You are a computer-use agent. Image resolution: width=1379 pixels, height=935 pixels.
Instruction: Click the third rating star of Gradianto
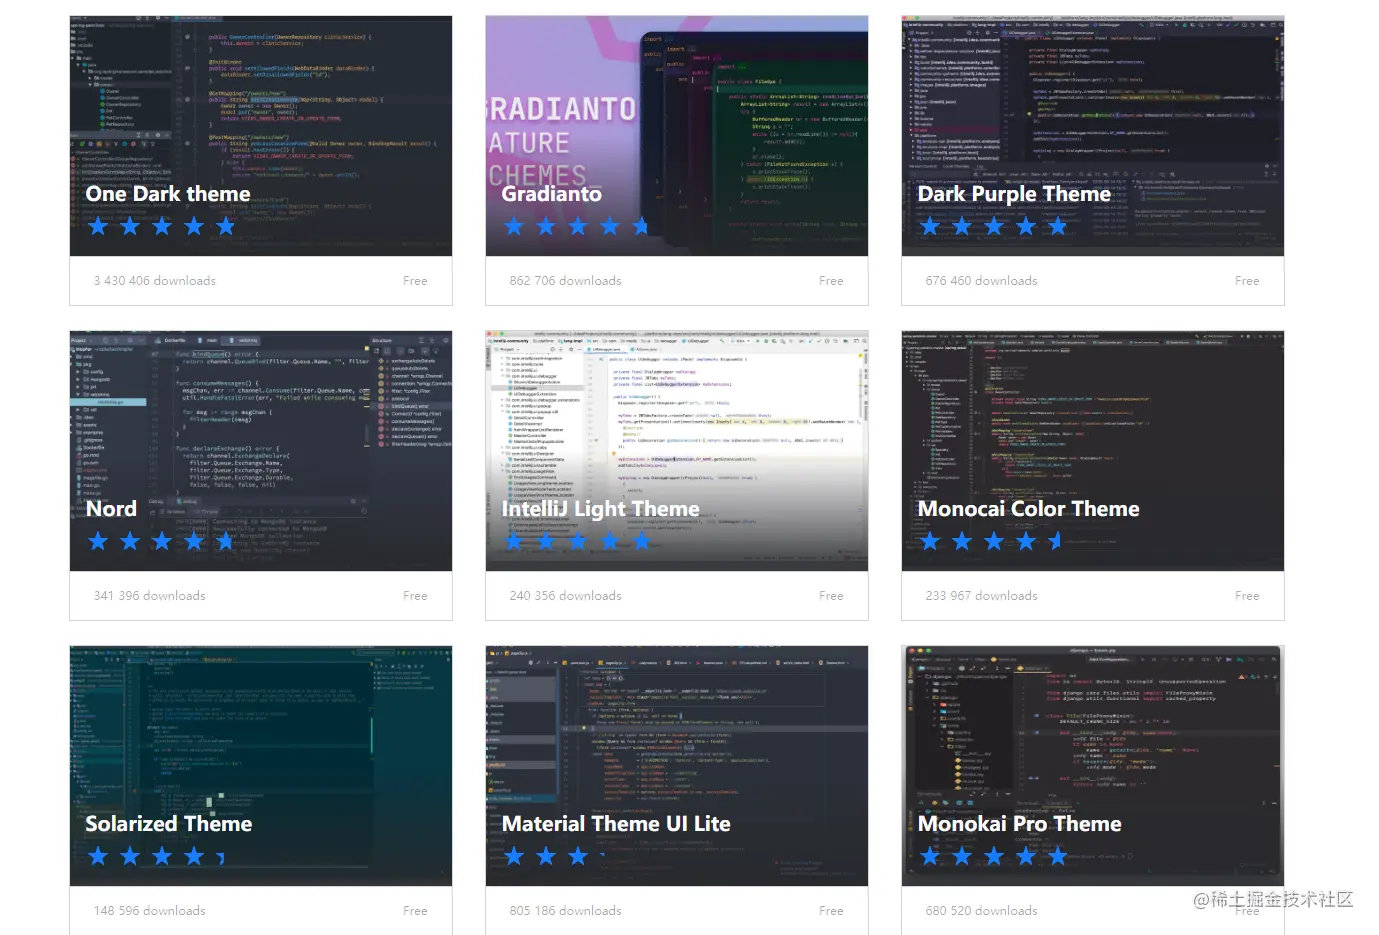[x=578, y=226]
